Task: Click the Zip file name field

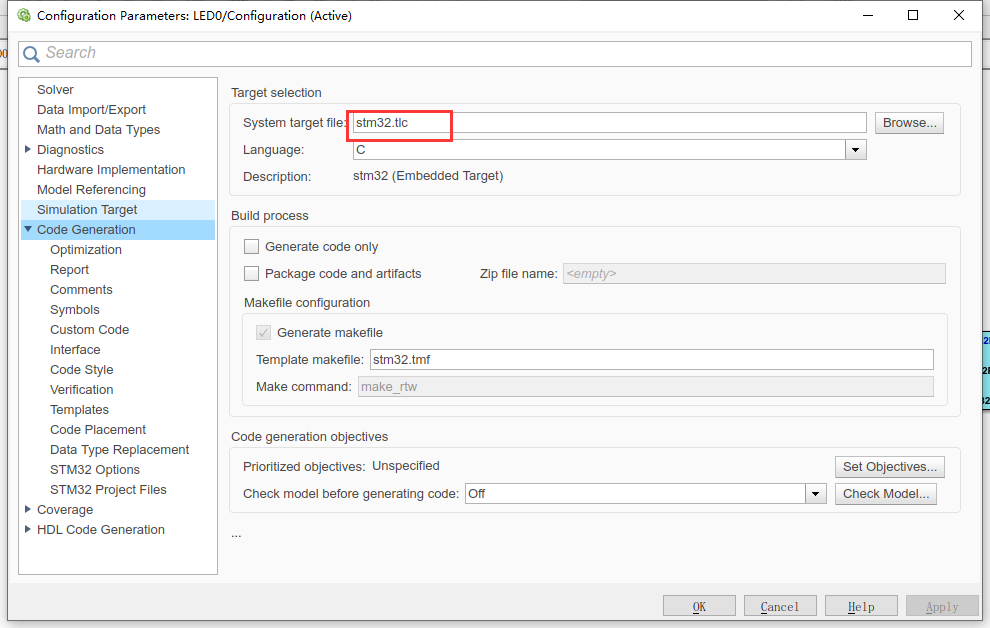Action: click(754, 274)
